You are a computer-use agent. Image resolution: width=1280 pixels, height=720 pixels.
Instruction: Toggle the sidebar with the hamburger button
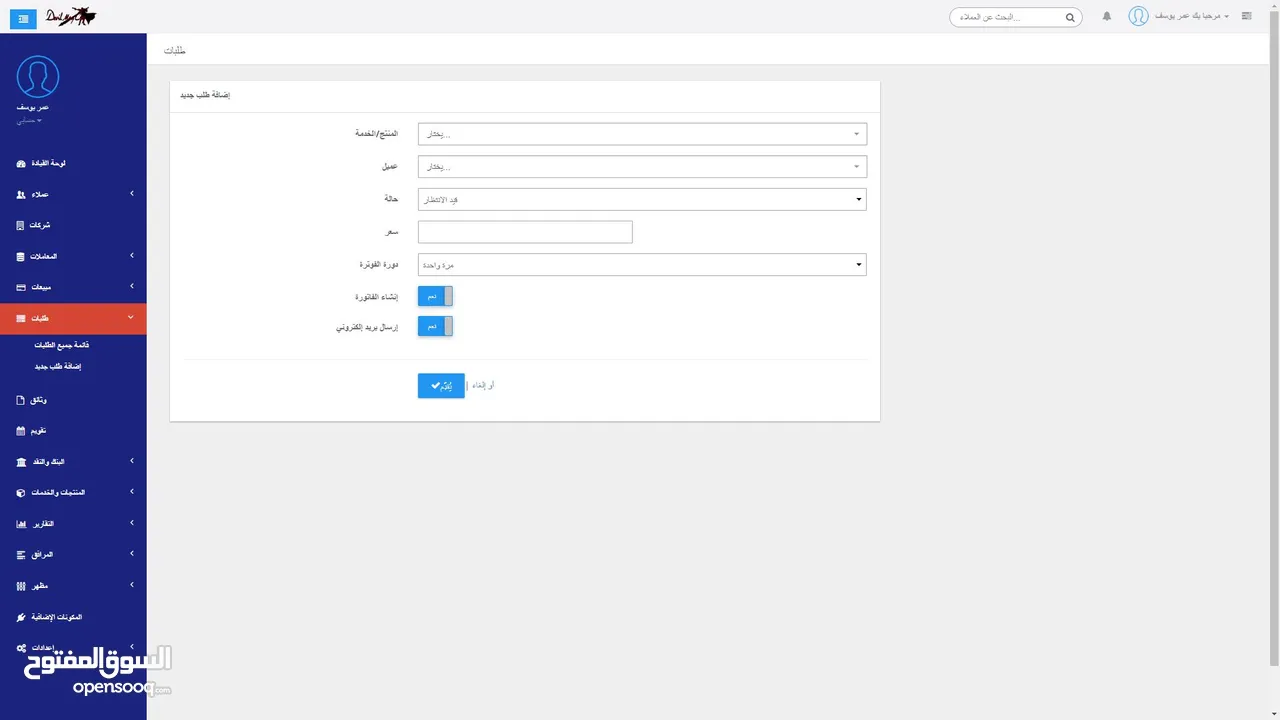coord(23,18)
